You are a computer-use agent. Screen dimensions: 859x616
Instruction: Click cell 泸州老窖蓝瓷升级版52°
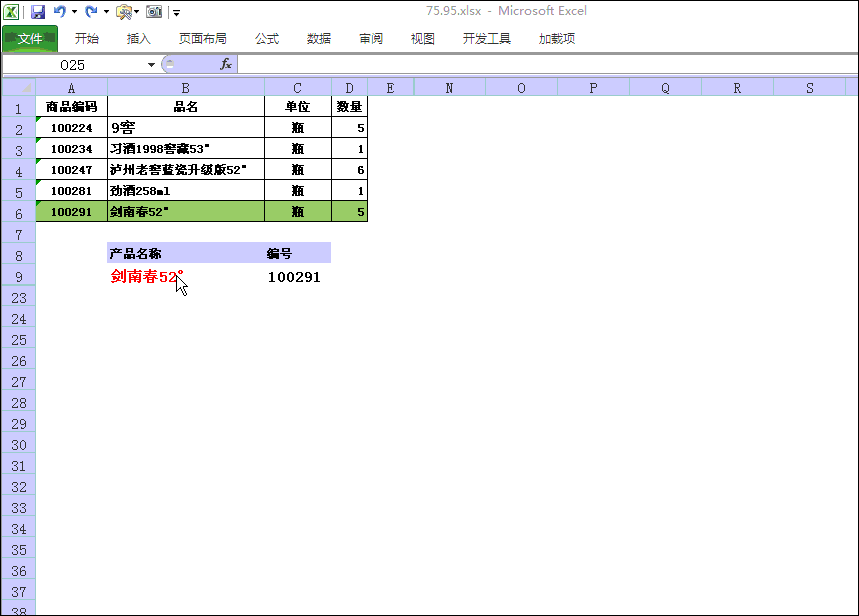(x=186, y=170)
